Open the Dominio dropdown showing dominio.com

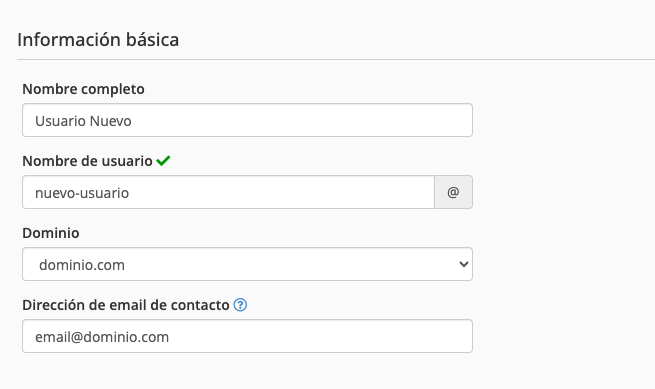click(247, 264)
